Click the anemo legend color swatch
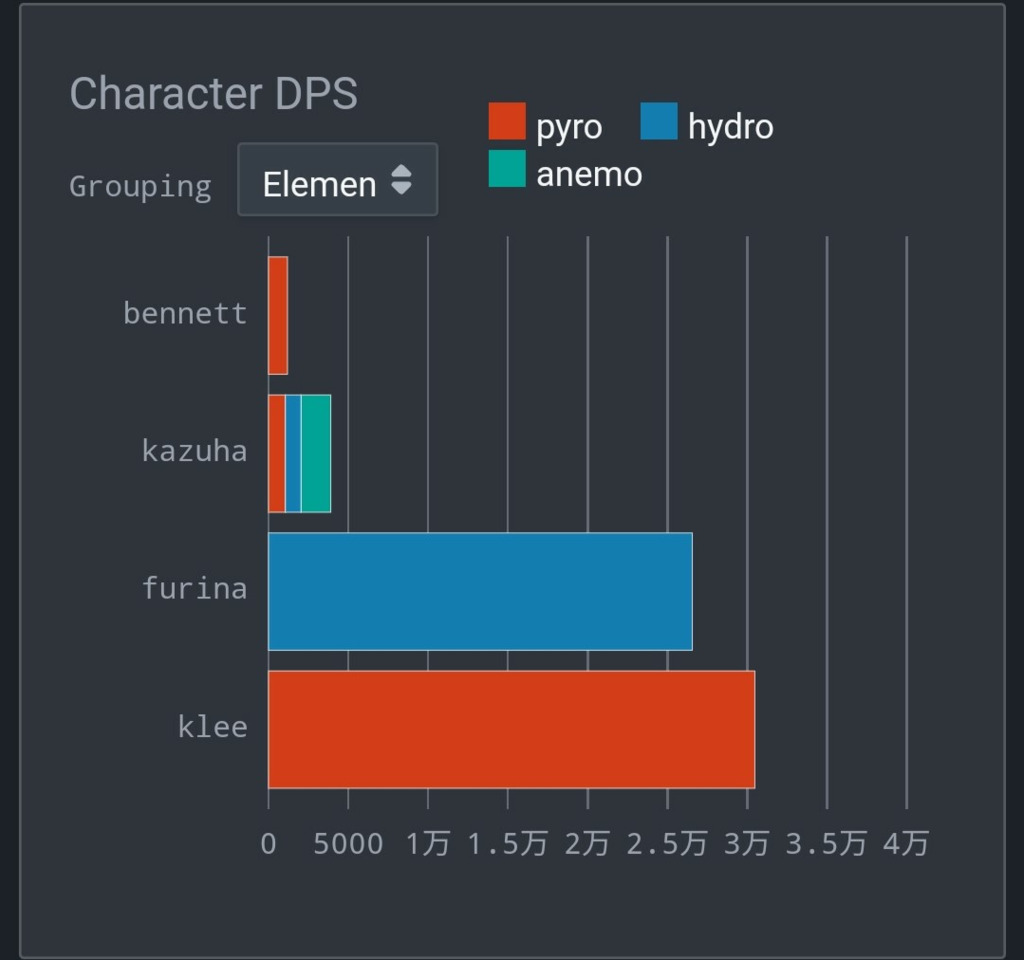This screenshot has width=1024, height=960. tap(506, 168)
